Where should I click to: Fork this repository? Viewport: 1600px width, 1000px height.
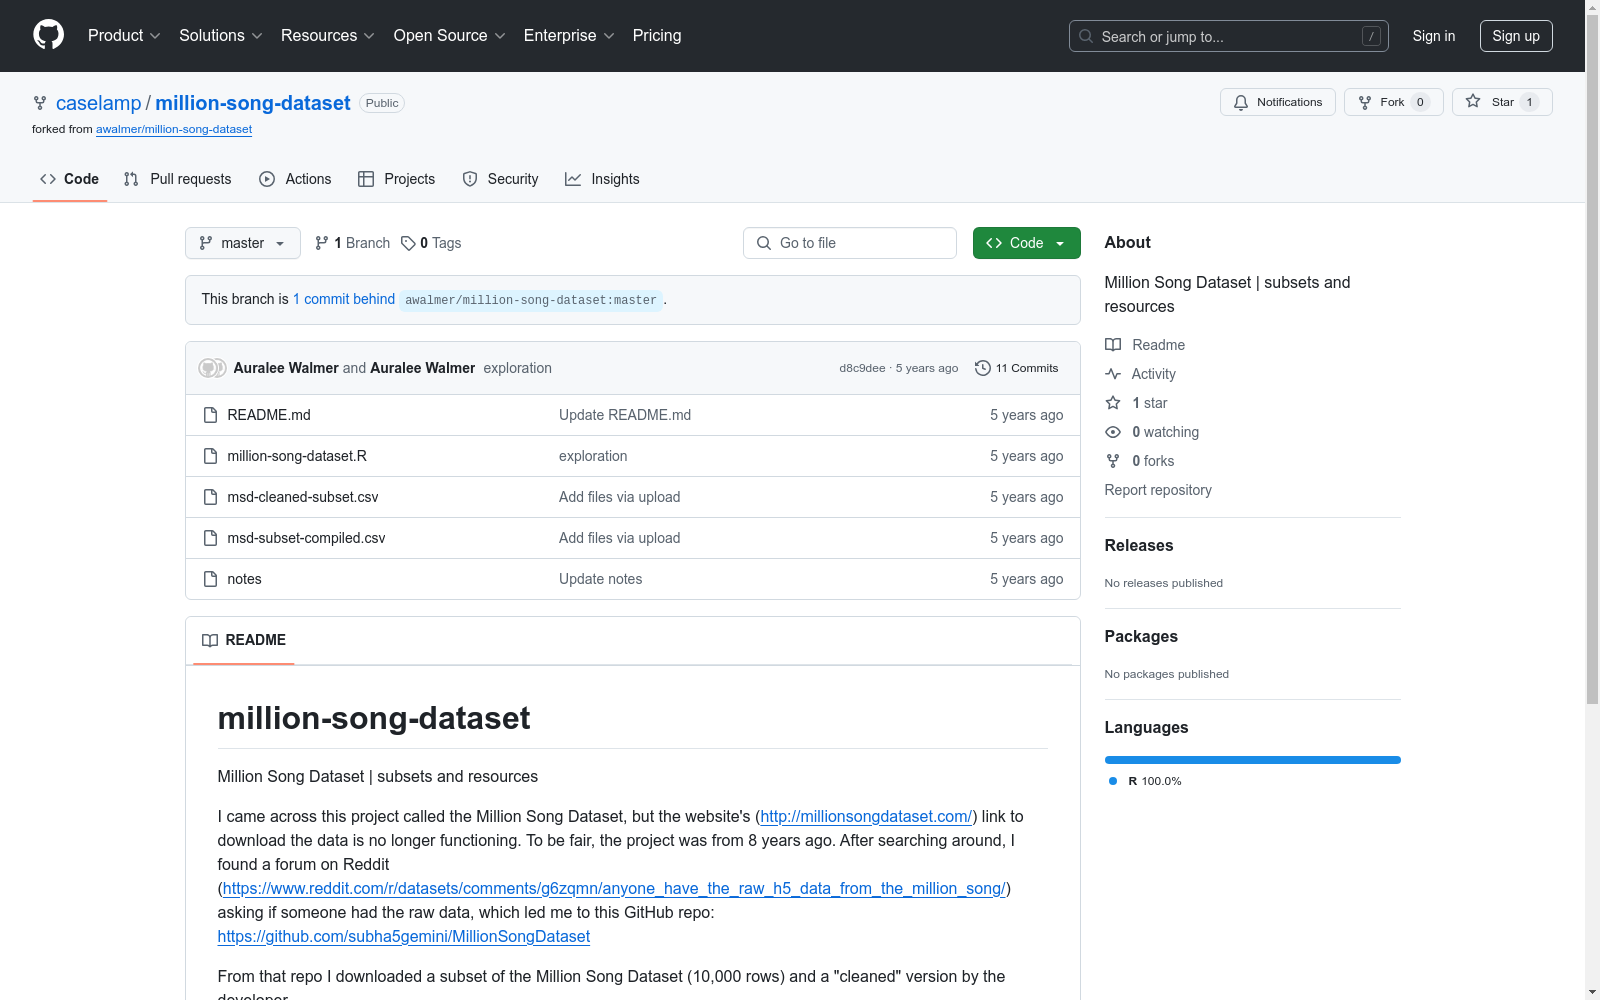(x=1393, y=102)
